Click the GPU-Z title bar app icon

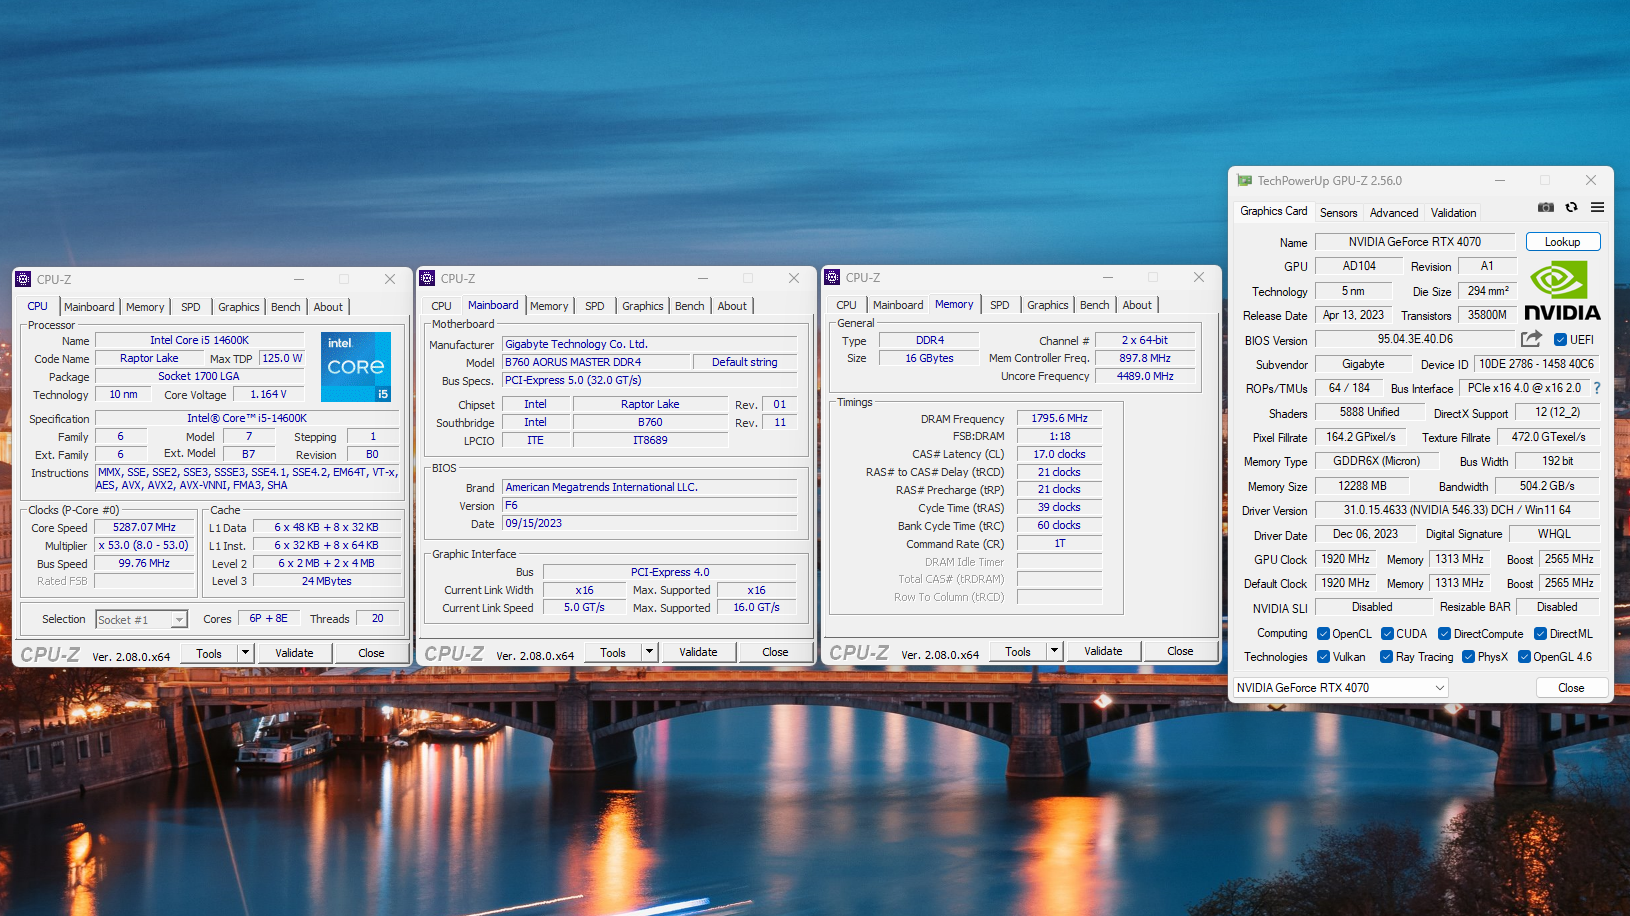pos(1244,181)
